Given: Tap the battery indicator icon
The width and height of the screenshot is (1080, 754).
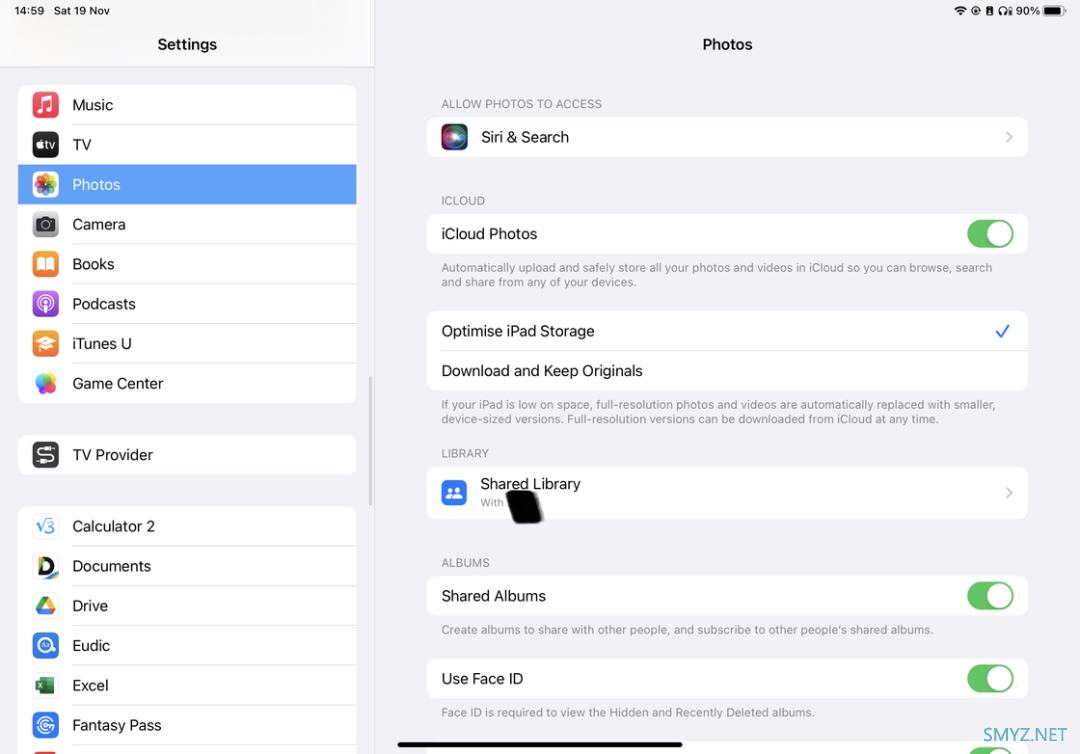Looking at the screenshot, I should 1055,10.
